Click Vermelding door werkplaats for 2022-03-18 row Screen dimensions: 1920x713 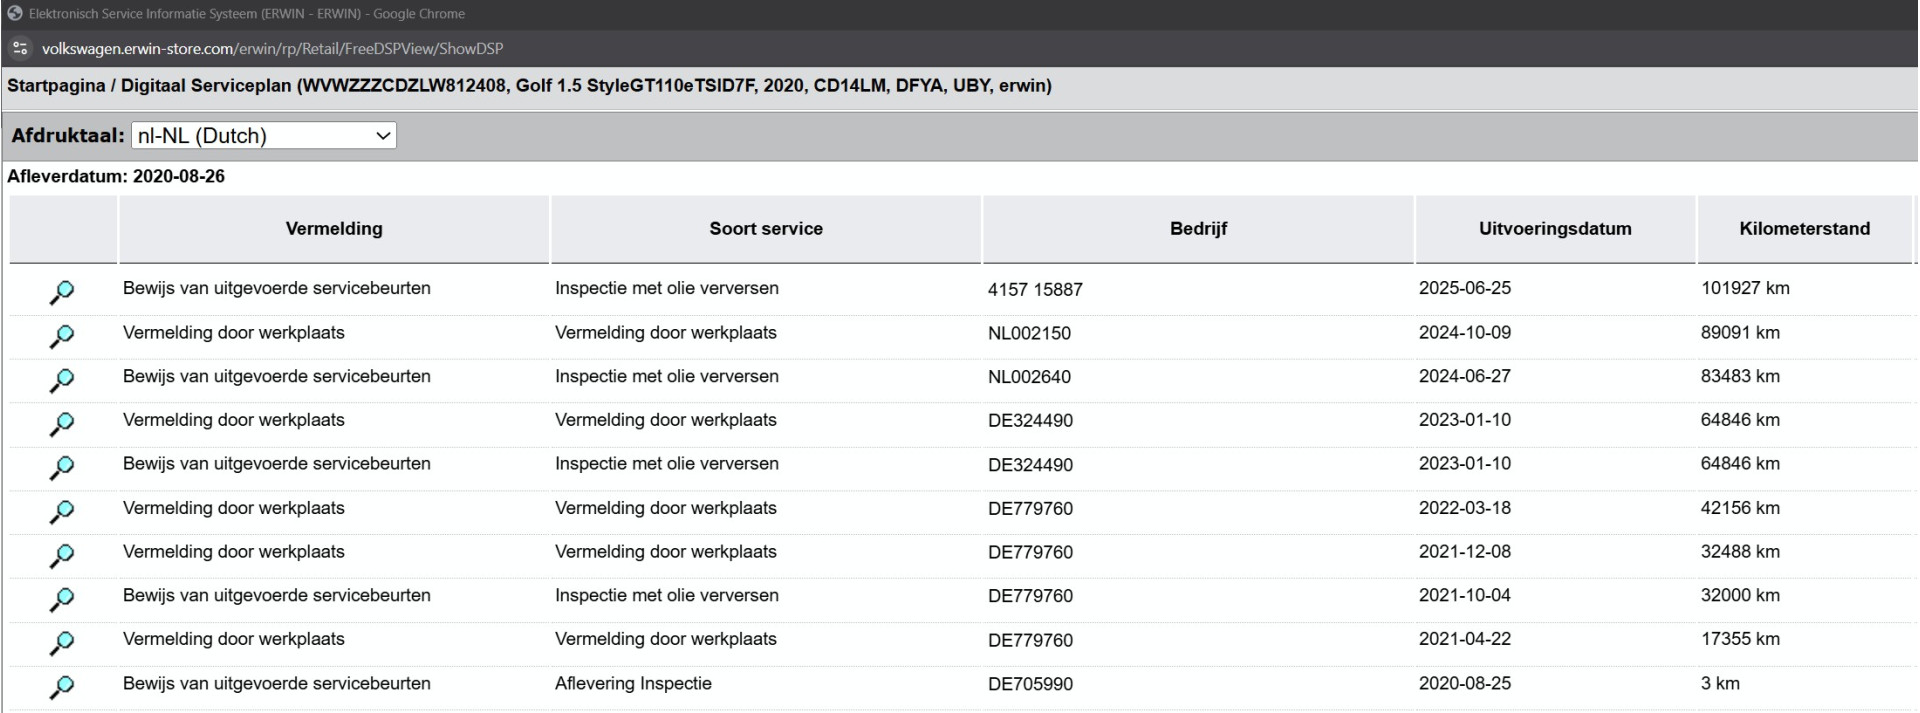234,508
